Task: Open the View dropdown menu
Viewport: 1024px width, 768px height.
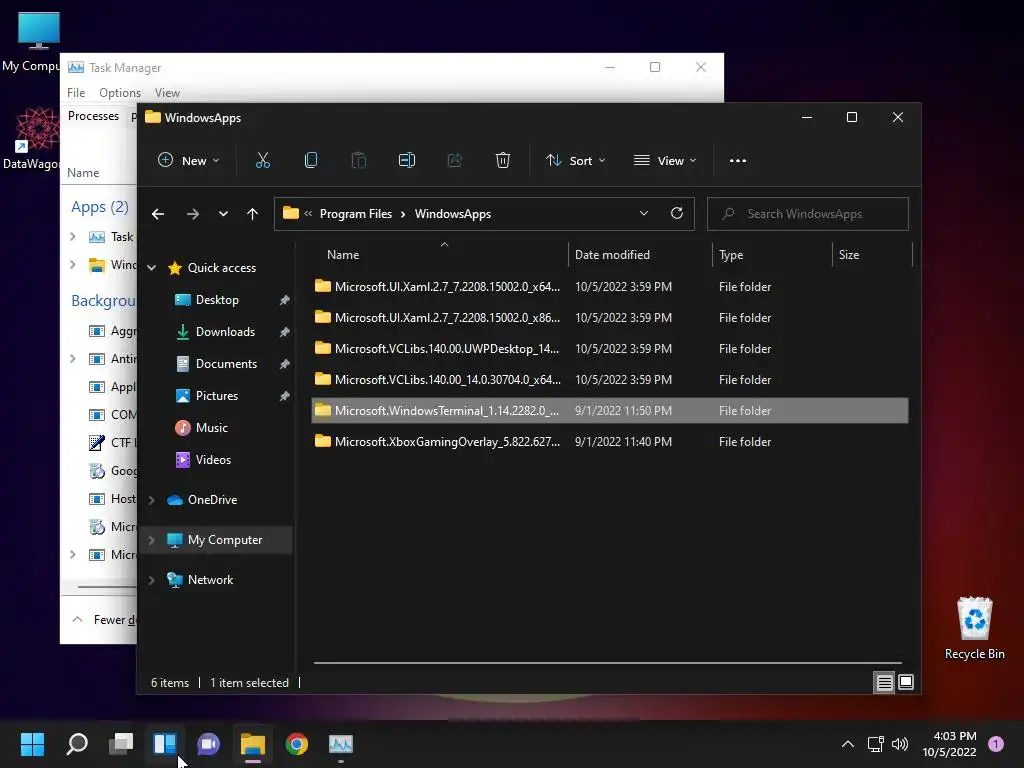Action: tap(665, 161)
